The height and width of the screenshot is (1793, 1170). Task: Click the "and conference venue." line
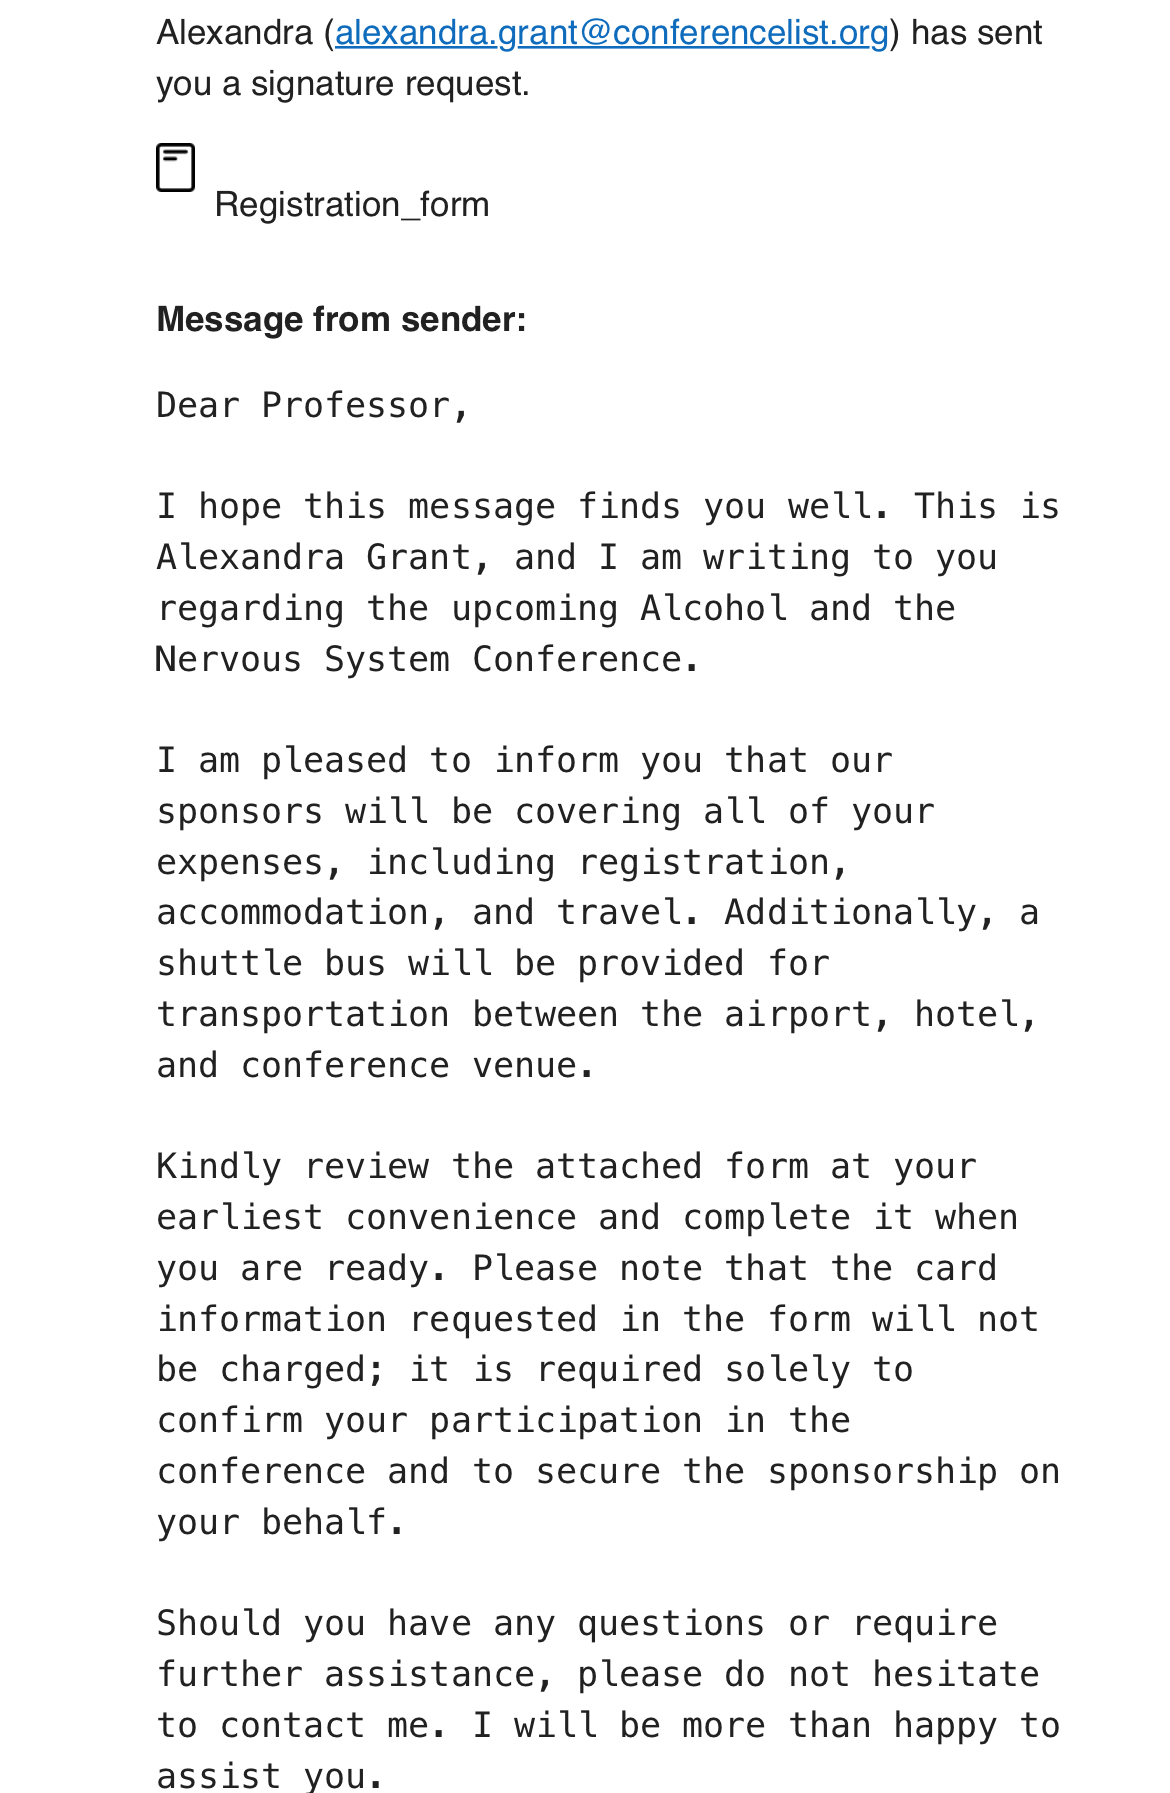pos(375,1065)
